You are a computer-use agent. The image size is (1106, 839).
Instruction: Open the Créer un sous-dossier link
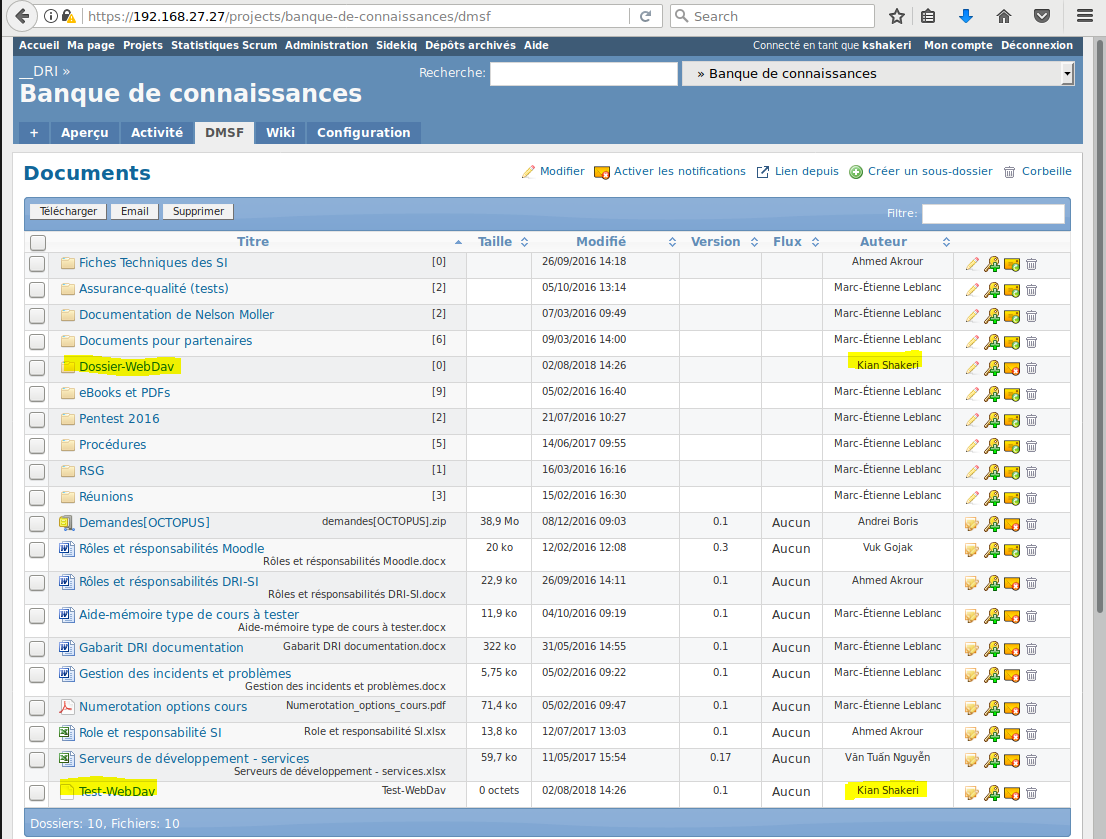[929, 171]
